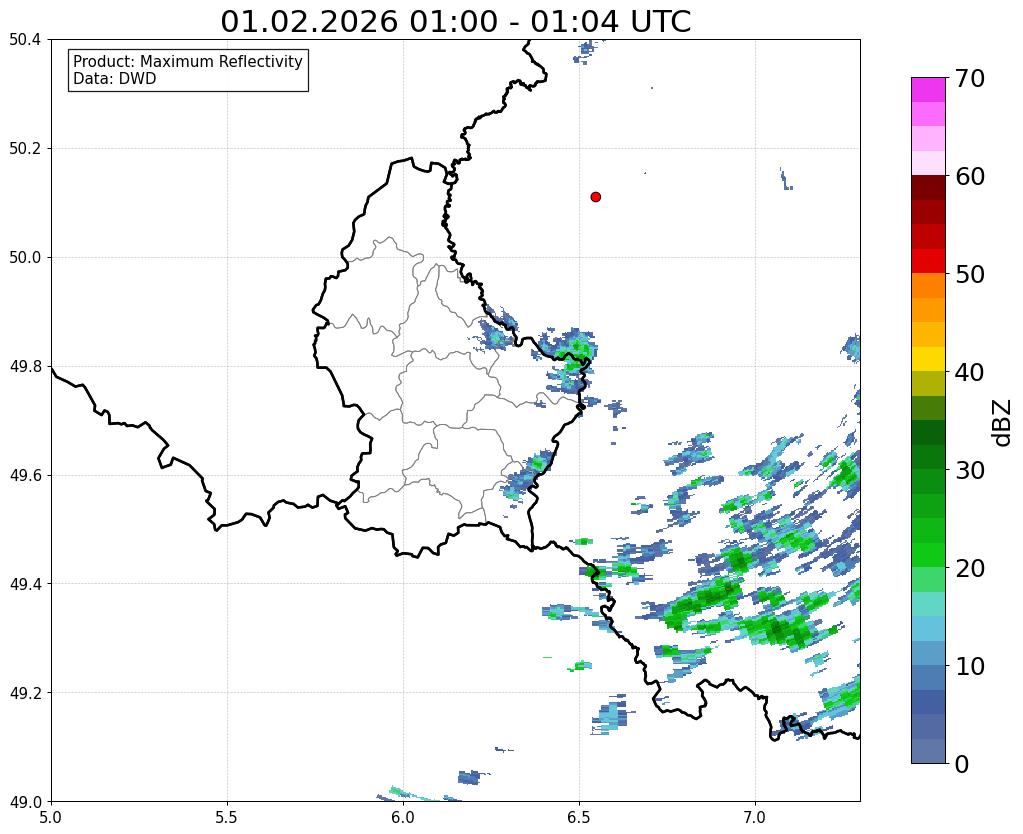
Task: Click longitude tick label 6.5
Action: [x=579, y=817]
